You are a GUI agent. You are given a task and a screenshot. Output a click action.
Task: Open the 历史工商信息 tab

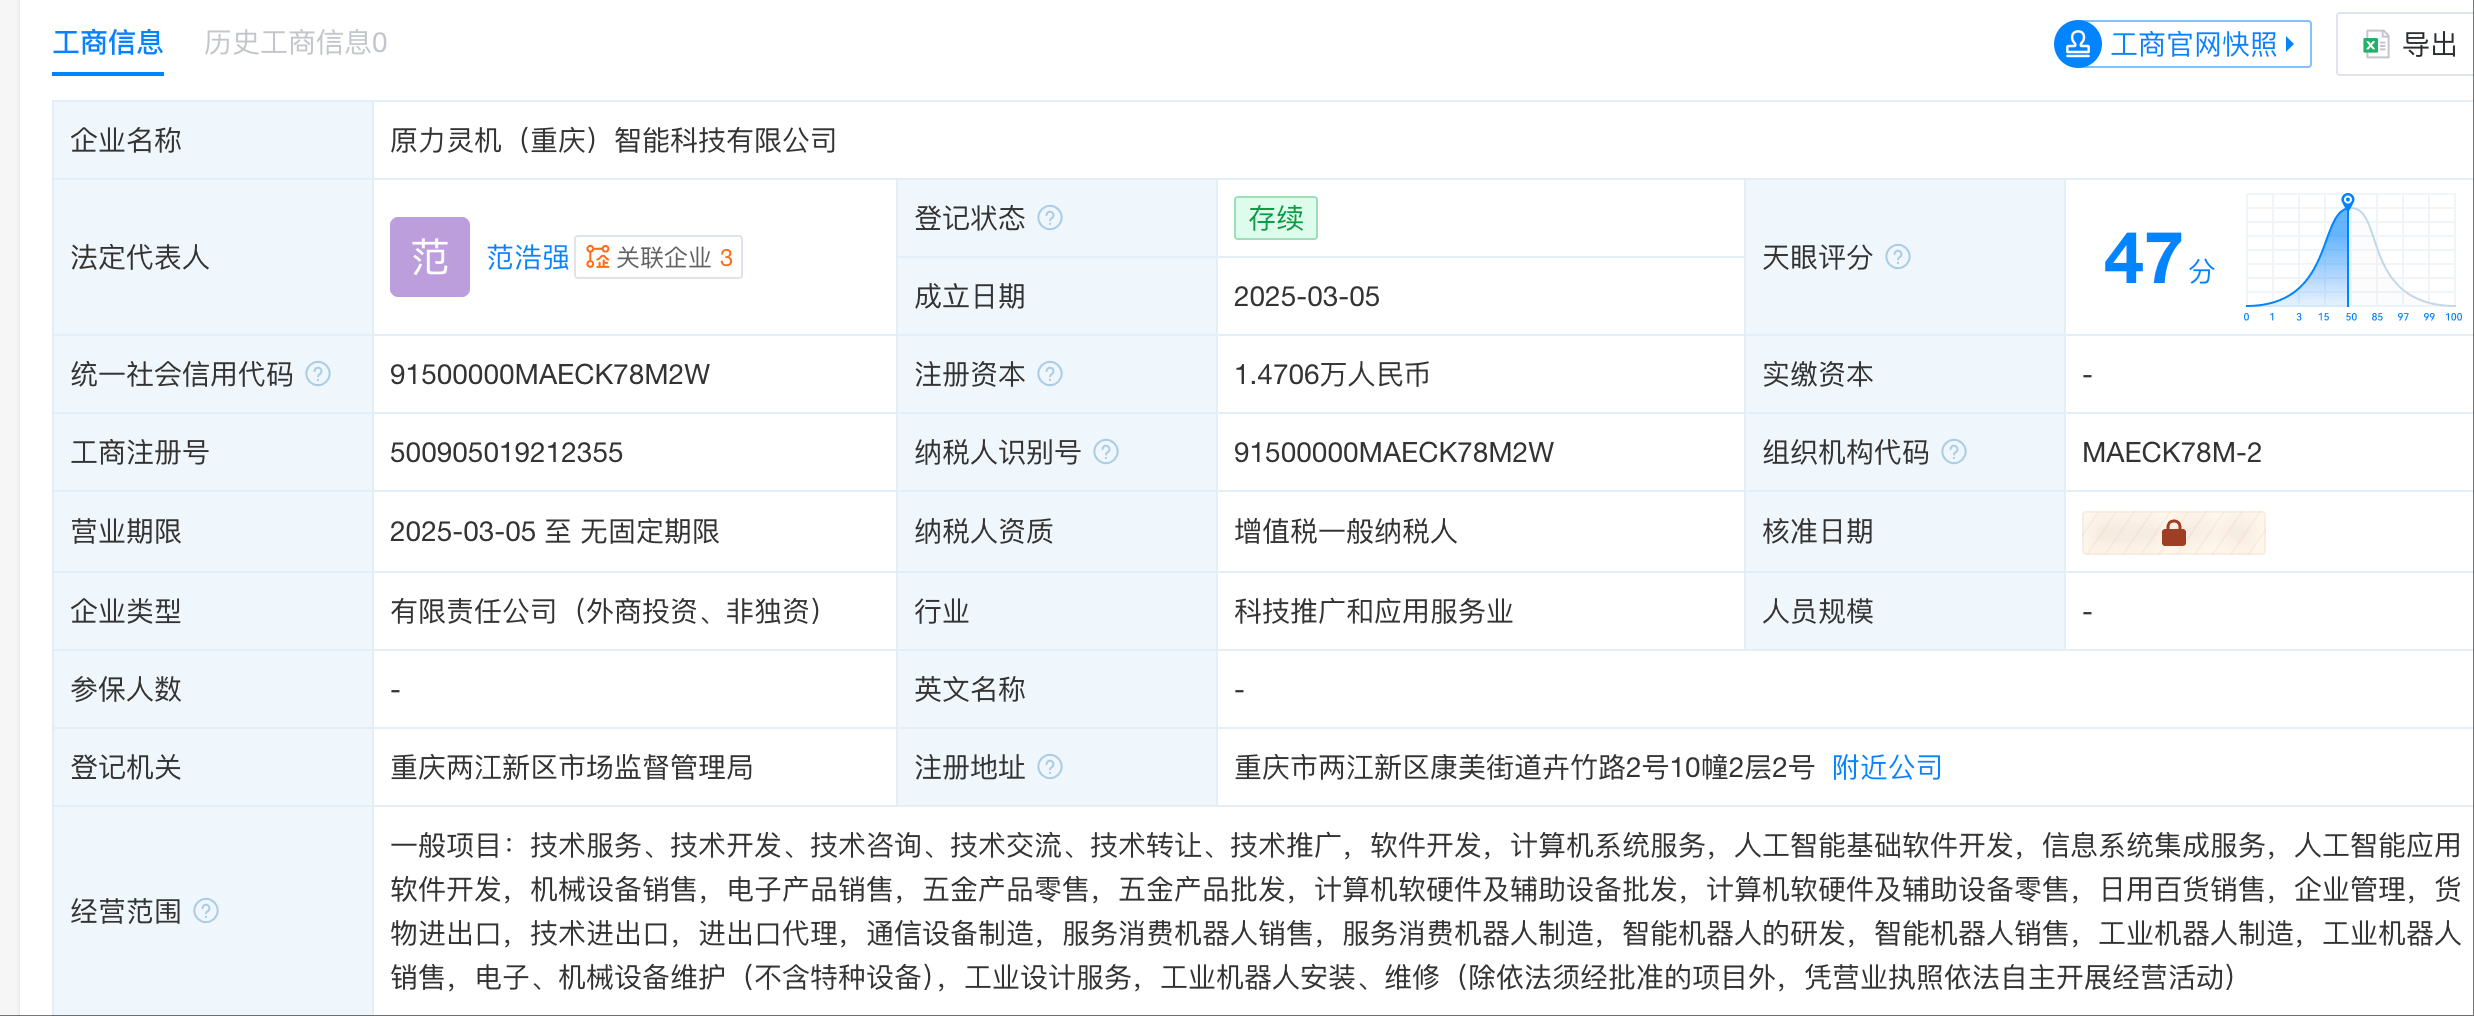tap(295, 43)
